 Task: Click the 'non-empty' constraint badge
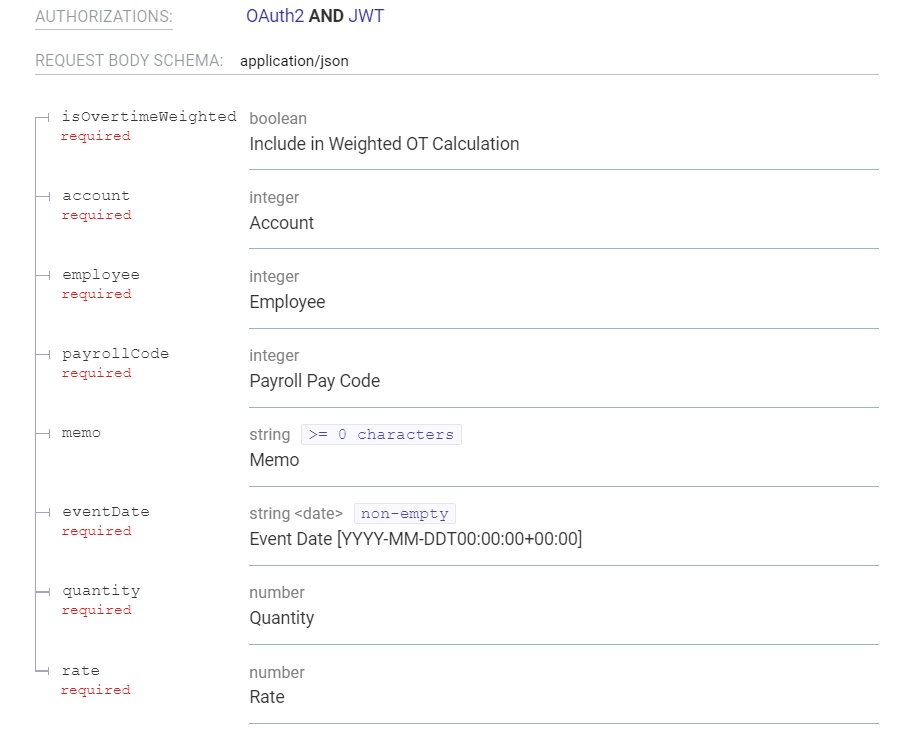tap(405, 513)
